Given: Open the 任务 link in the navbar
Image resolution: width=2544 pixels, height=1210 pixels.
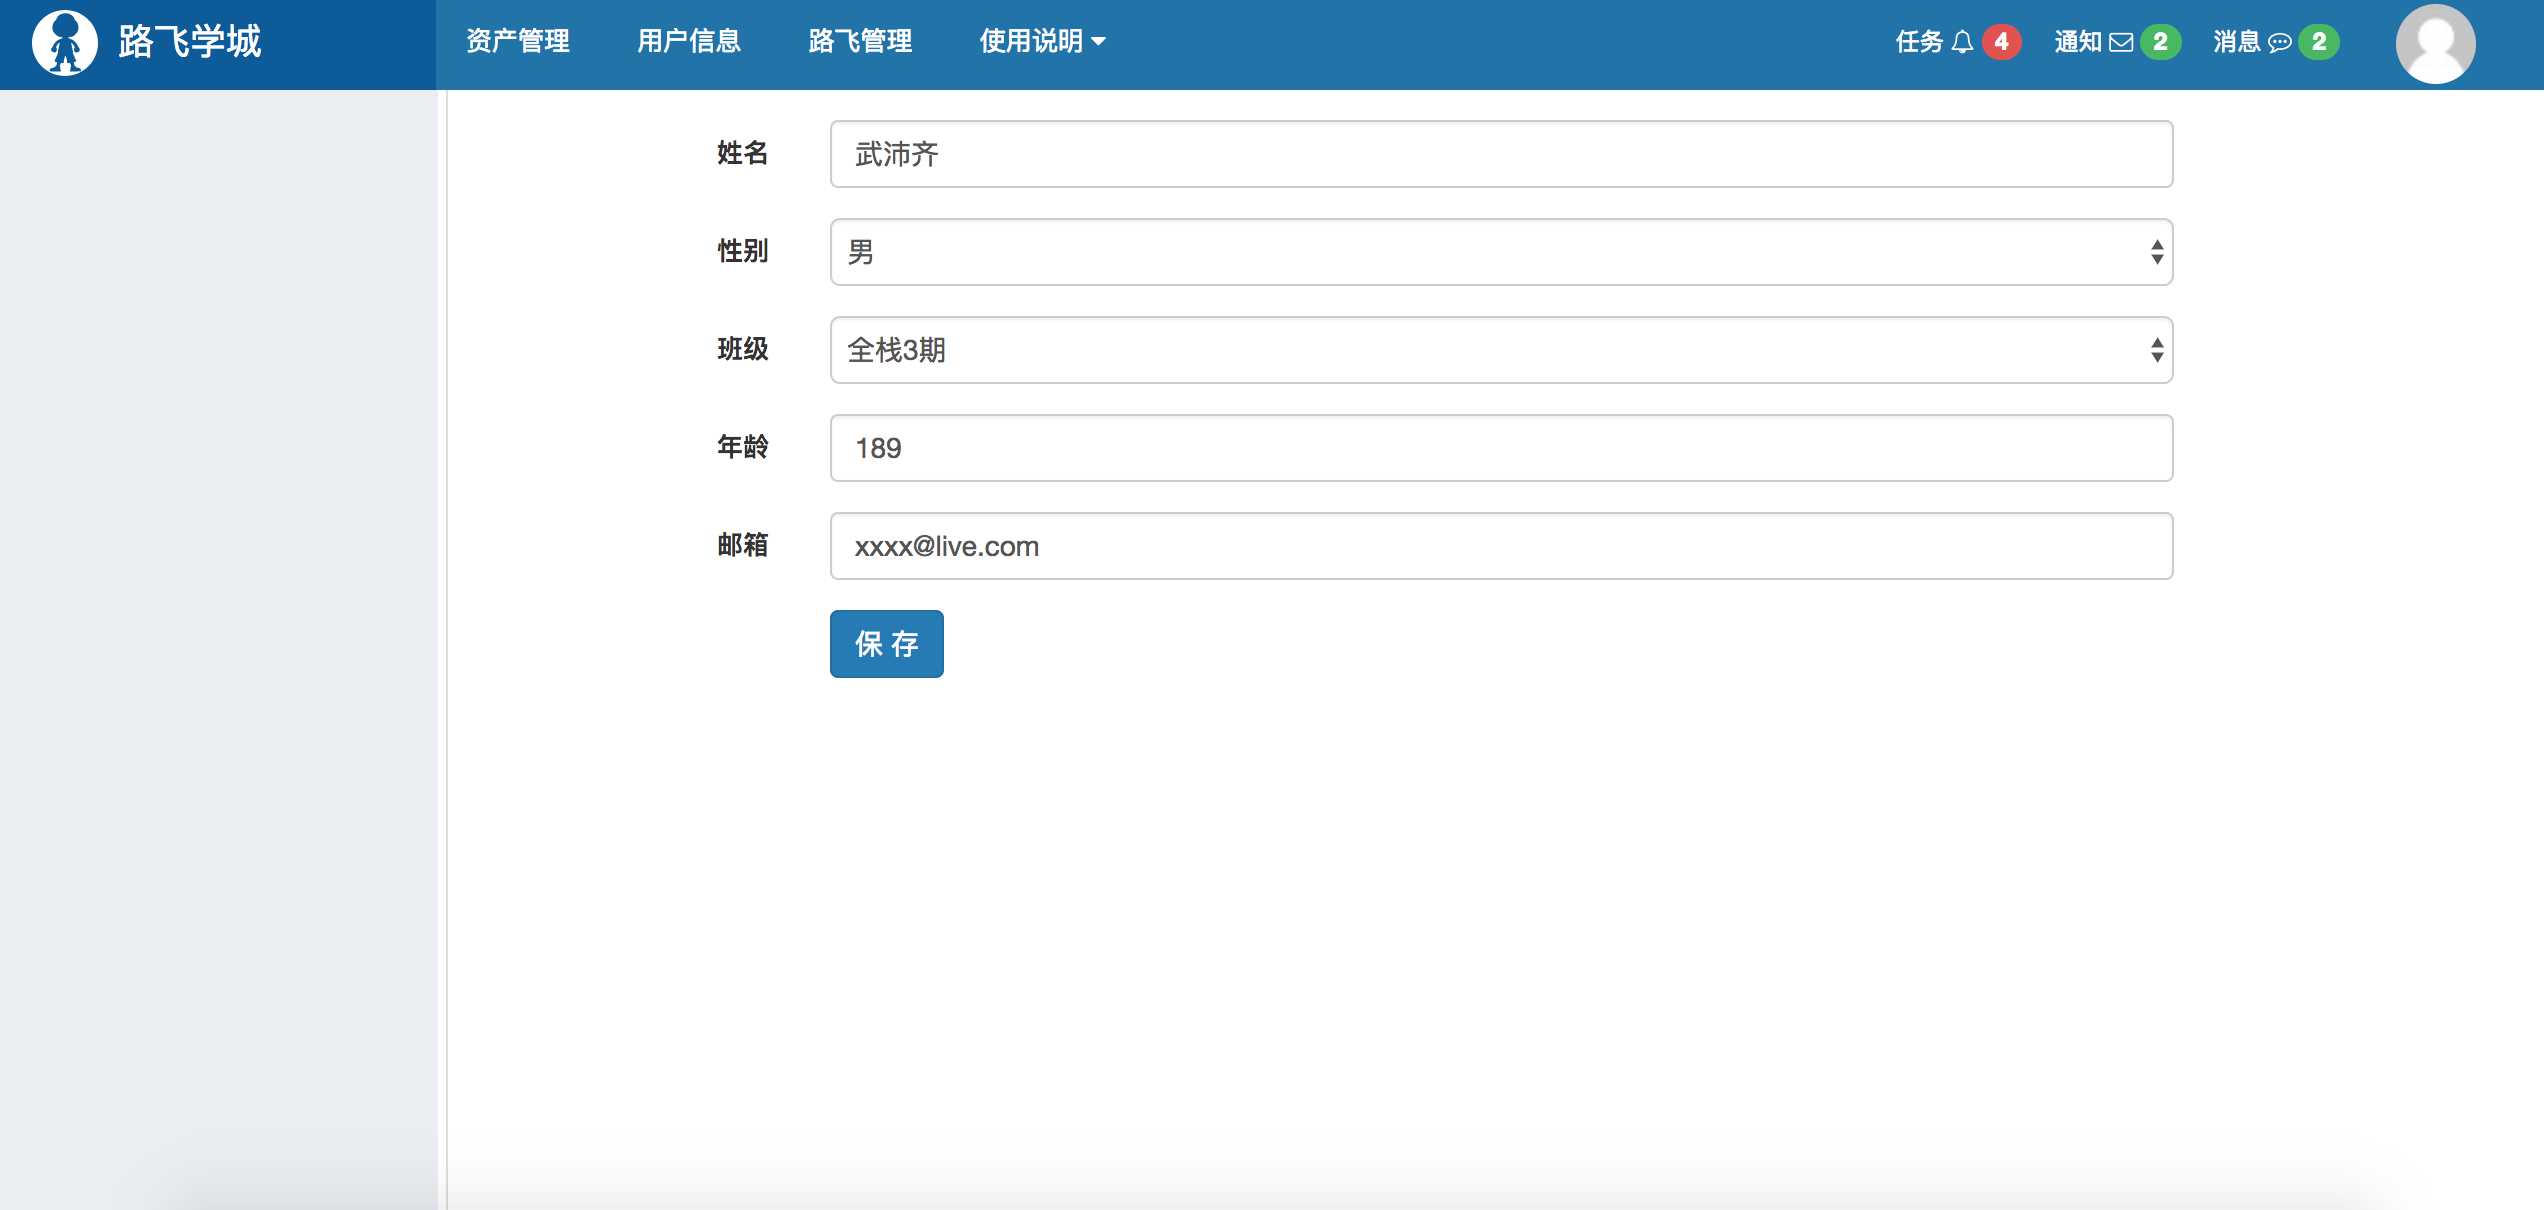Looking at the screenshot, I should (x=1919, y=42).
